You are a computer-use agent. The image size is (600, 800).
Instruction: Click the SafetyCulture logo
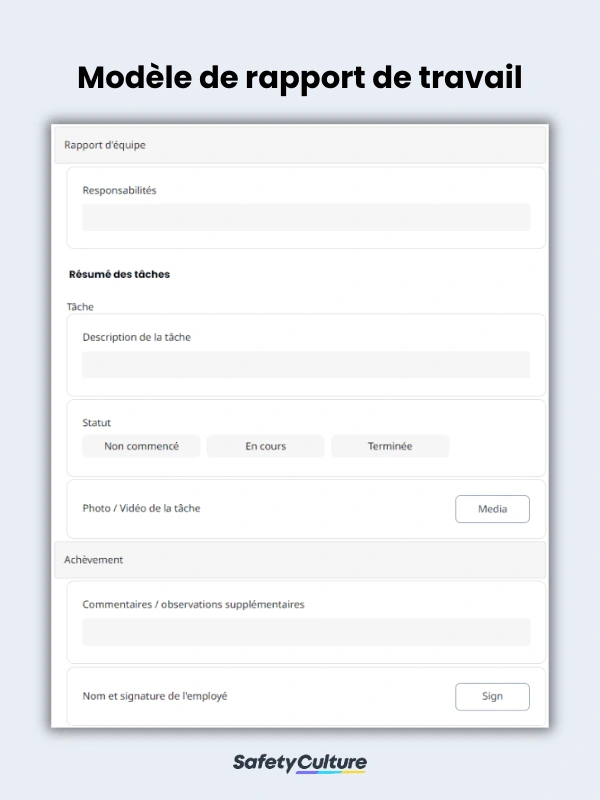point(300,763)
